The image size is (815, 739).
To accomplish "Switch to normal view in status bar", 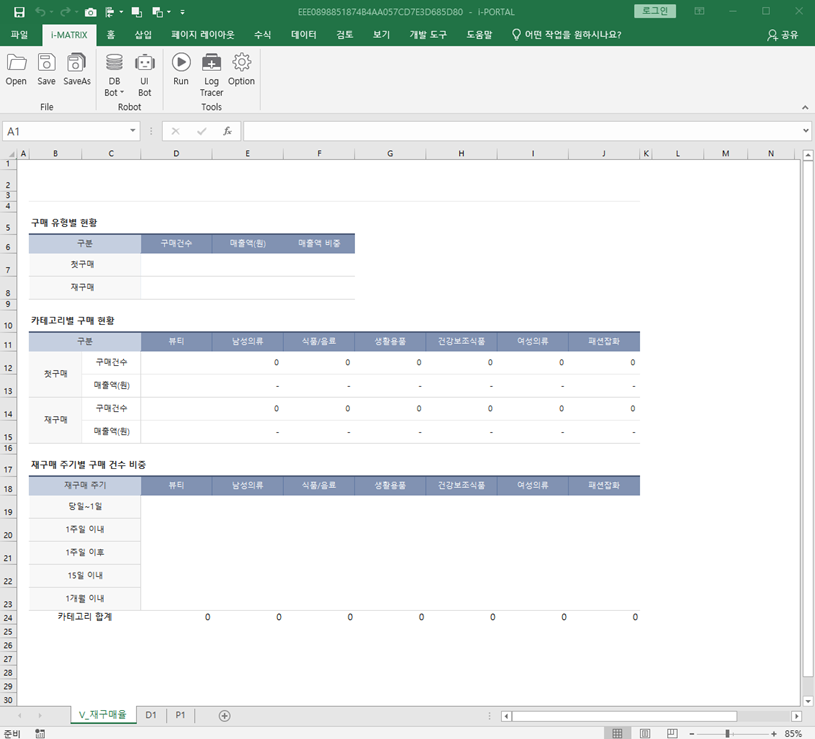I will [x=617, y=733].
